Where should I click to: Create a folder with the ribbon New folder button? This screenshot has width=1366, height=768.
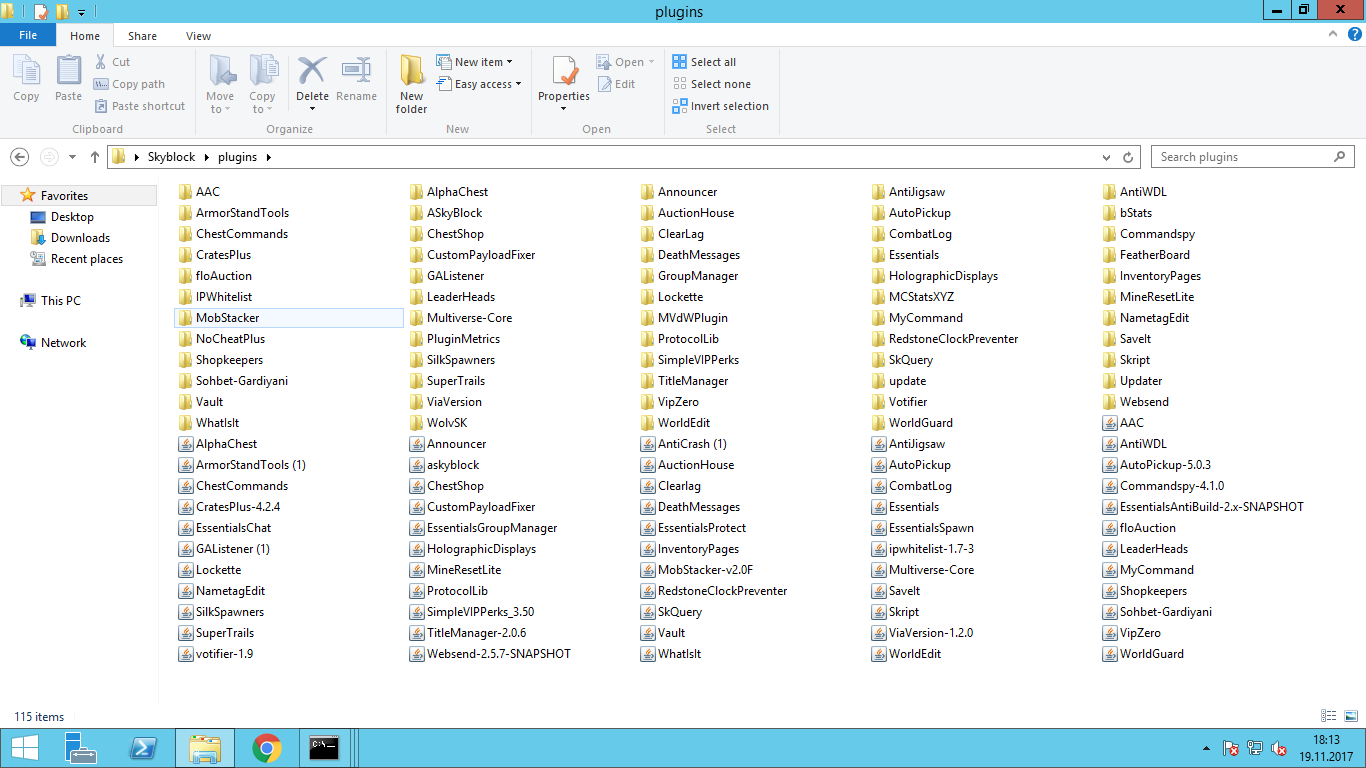(x=412, y=84)
